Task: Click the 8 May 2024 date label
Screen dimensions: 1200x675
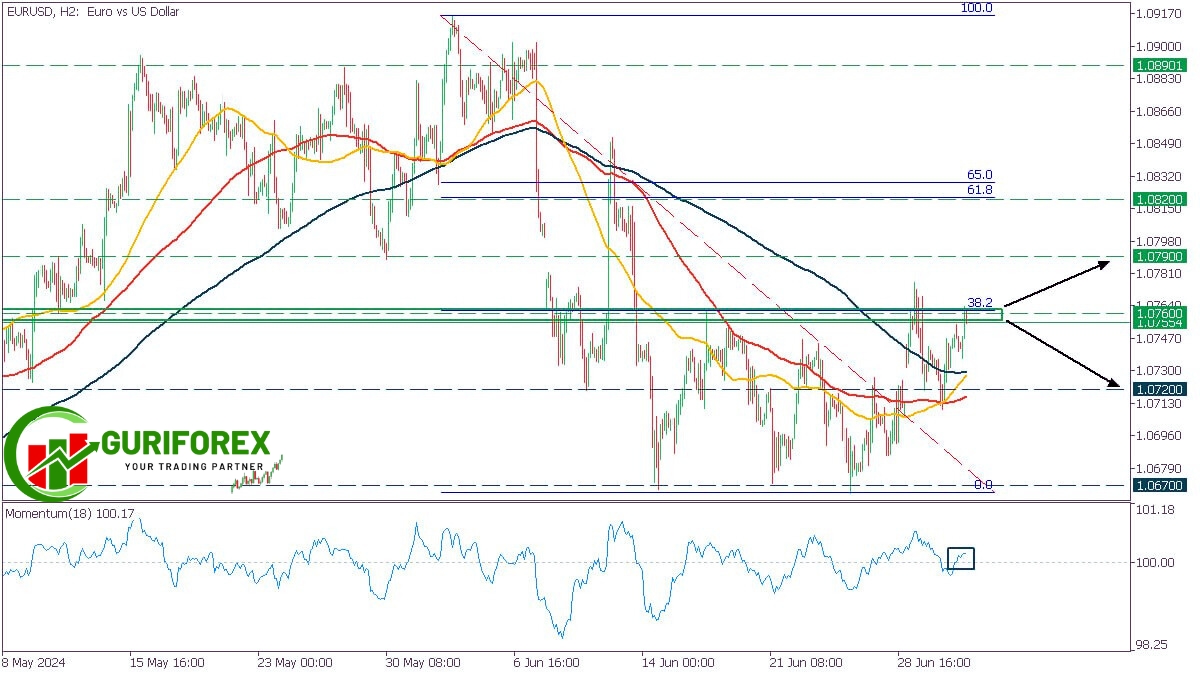Action: pyautogui.click(x=34, y=663)
